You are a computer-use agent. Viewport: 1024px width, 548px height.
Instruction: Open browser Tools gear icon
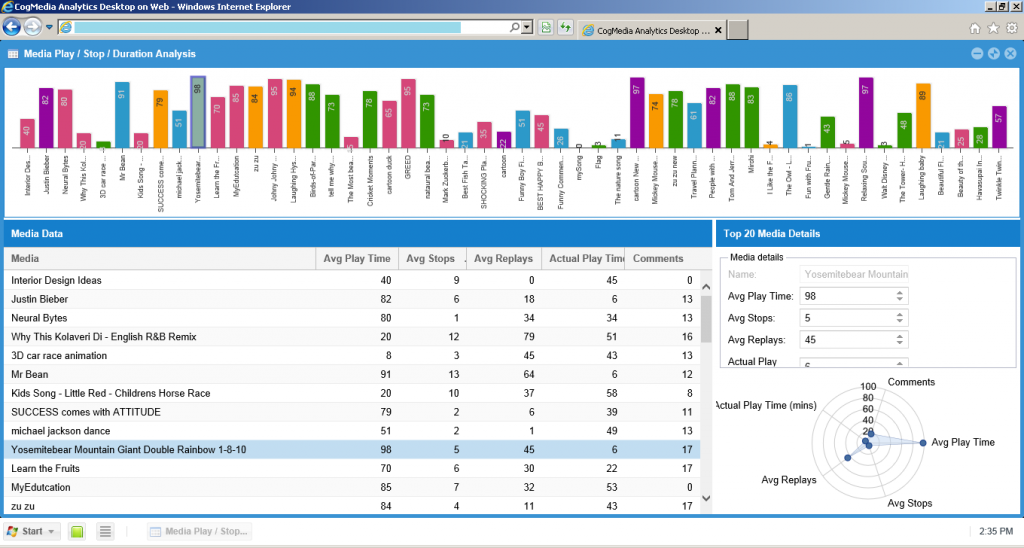tap(1011, 28)
